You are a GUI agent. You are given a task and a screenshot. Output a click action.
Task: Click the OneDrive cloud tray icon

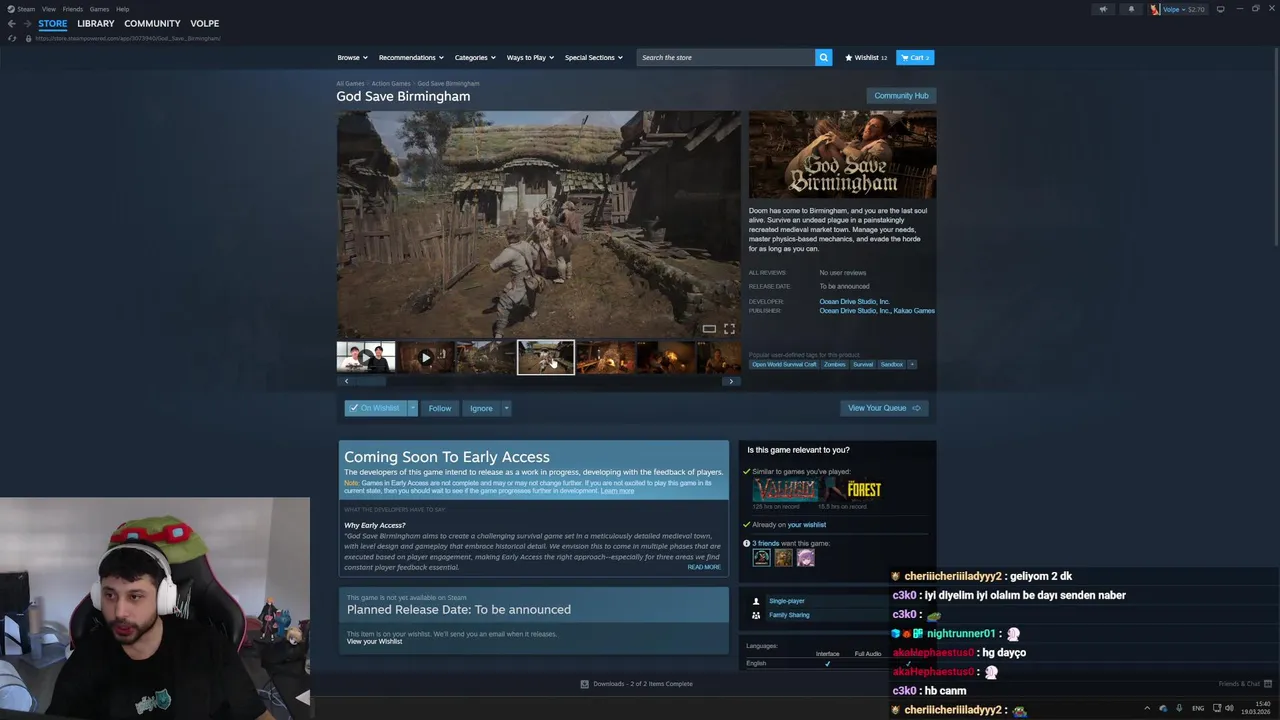(1163, 708)
